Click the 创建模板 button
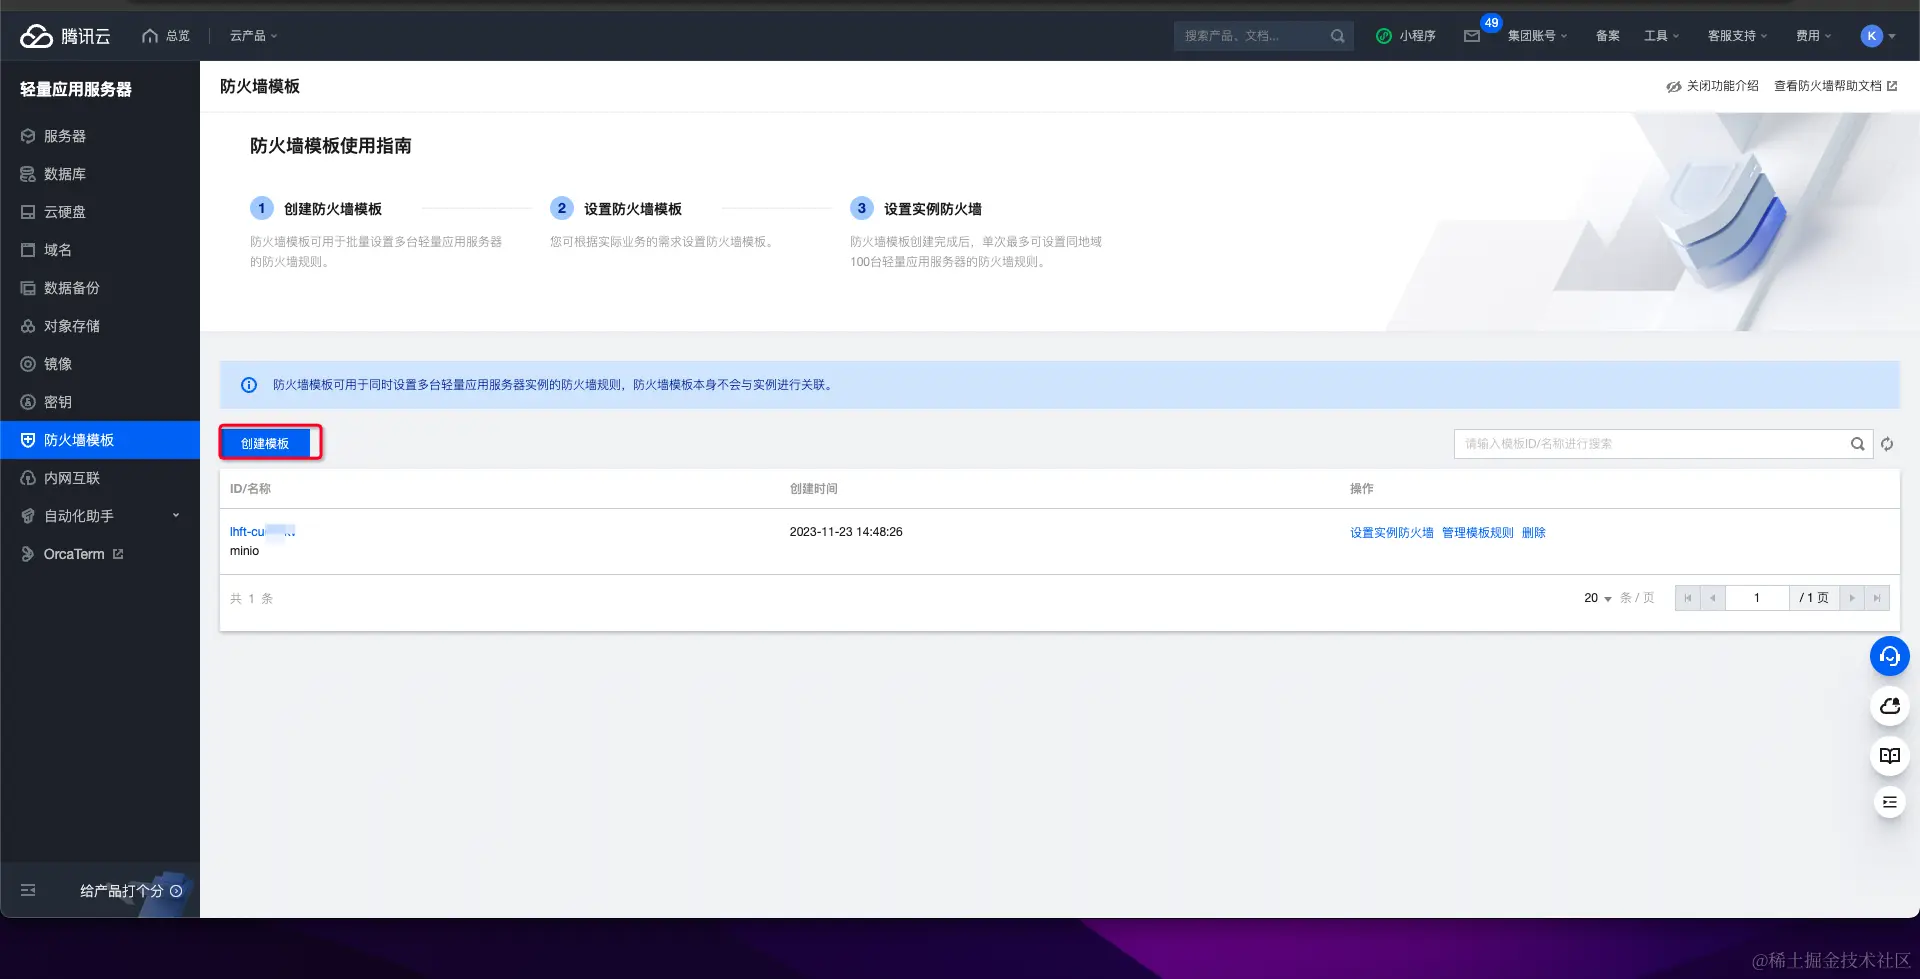 pyautogui.click(x=265, y=443)
